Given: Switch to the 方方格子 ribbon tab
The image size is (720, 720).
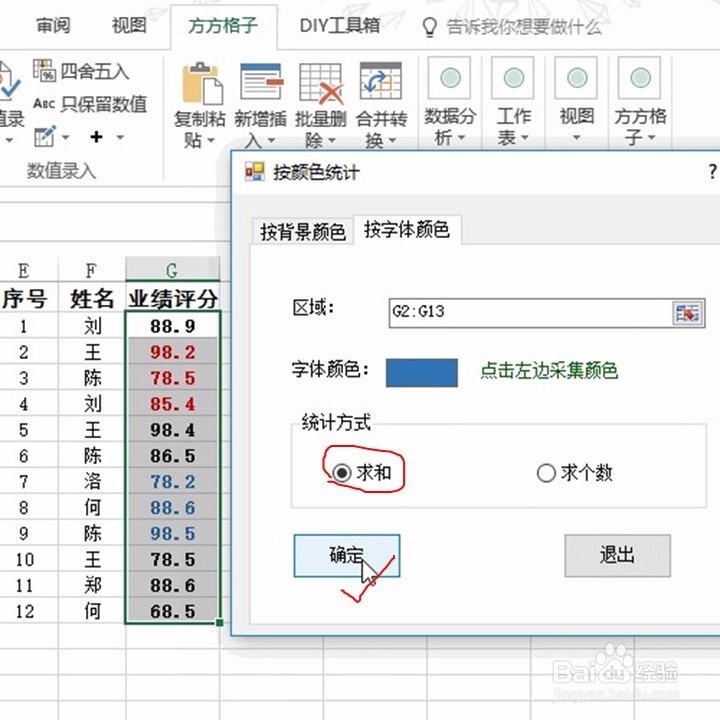Looking at the screenshot, I should pos(223,26).
